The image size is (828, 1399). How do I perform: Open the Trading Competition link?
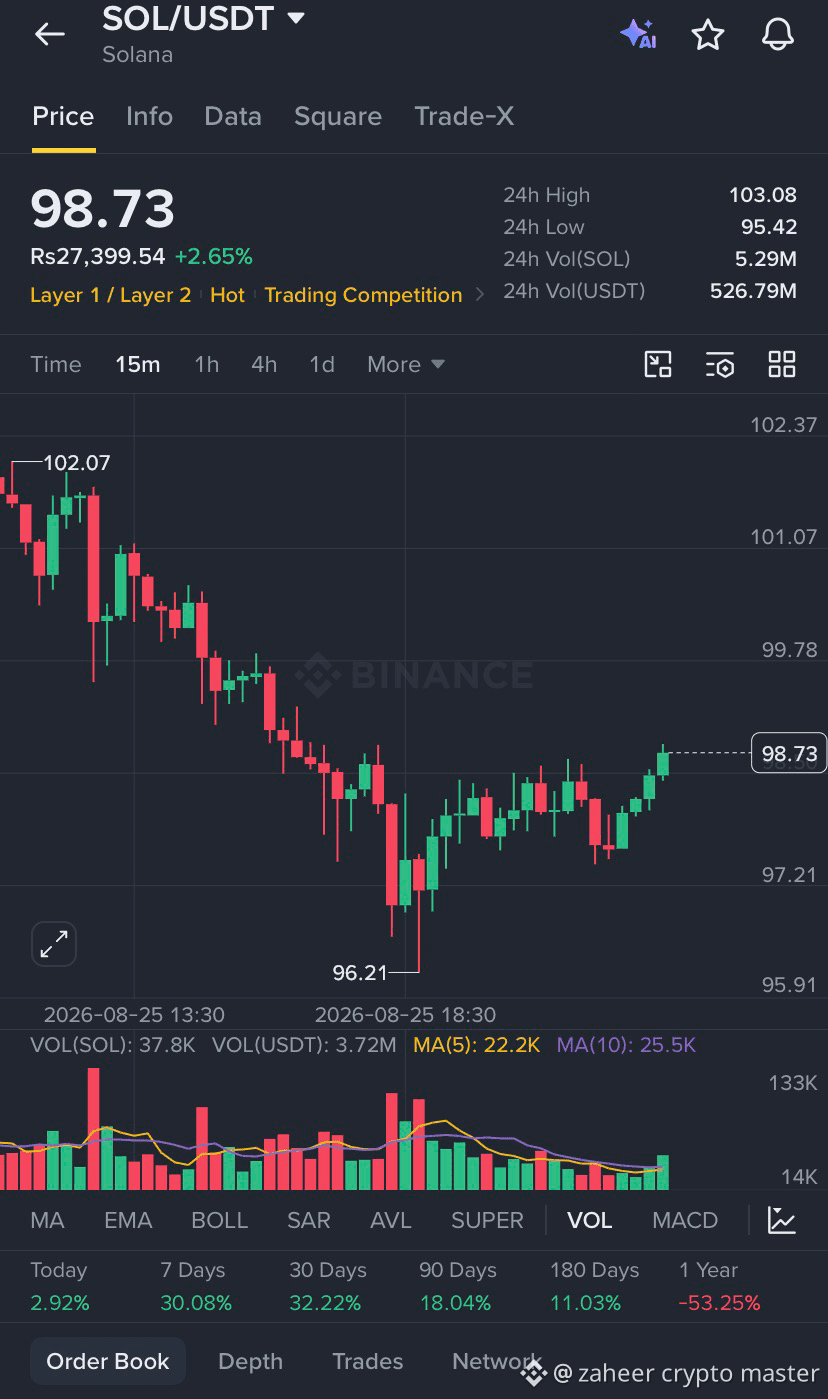tap(363, 295)
